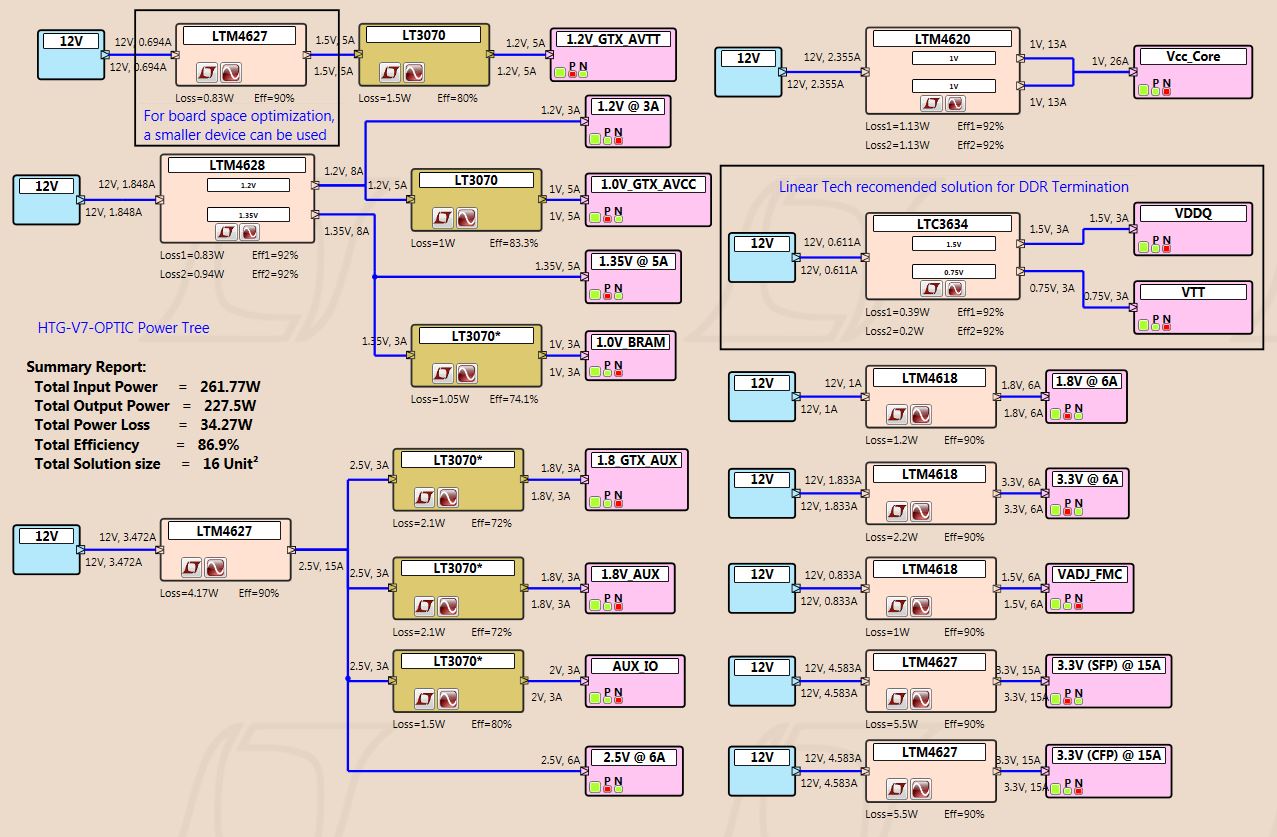The width and height of the screenshot is (1277, 837).
Task: Select the 0.75V output field in LTC3634
Action: 954,271
